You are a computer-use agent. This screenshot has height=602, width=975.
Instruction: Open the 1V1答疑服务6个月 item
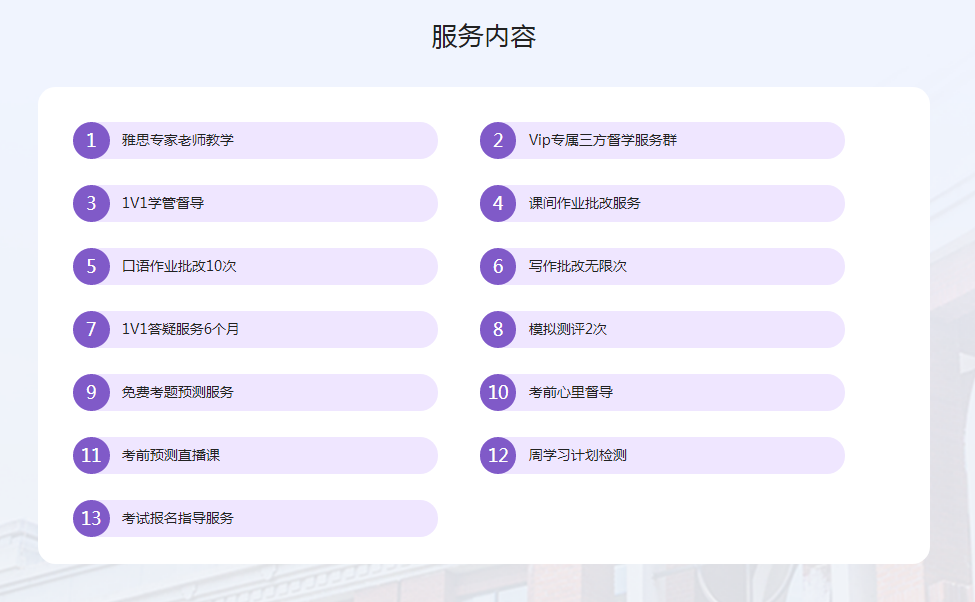[x=180, y=329]
